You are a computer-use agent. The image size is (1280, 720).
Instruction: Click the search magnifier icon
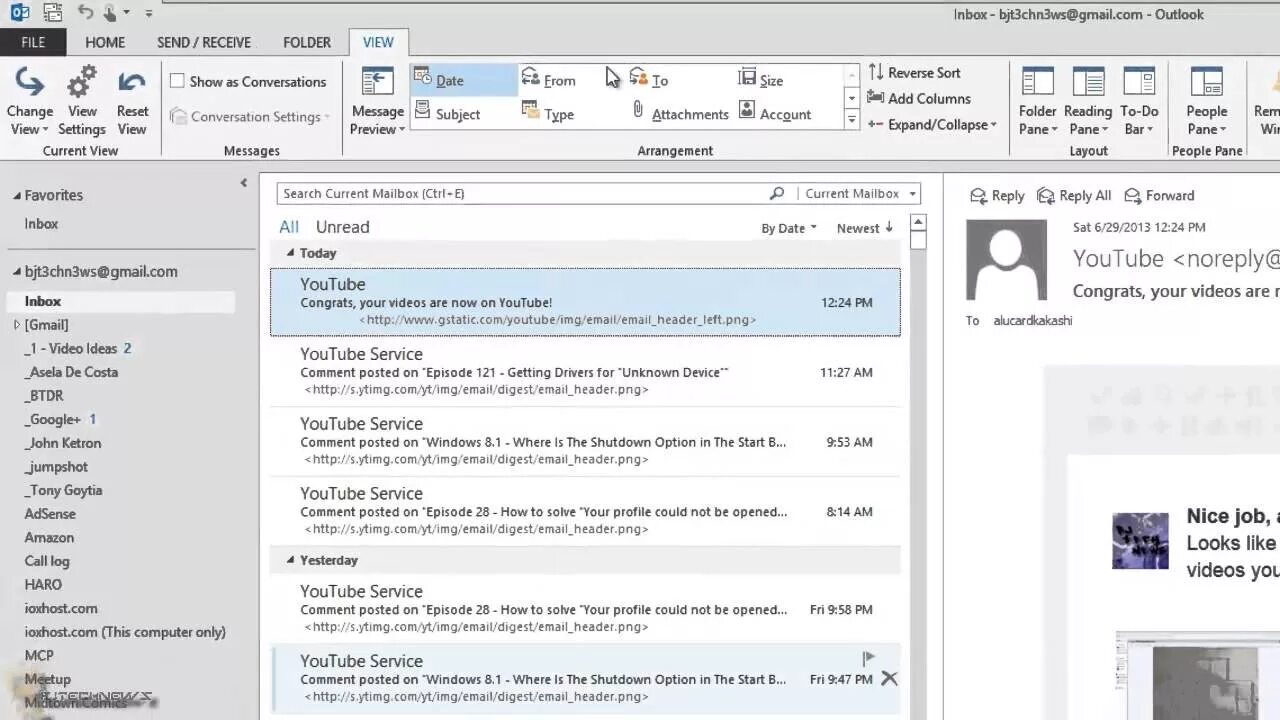pyautogui.click(x=777, y=193)
